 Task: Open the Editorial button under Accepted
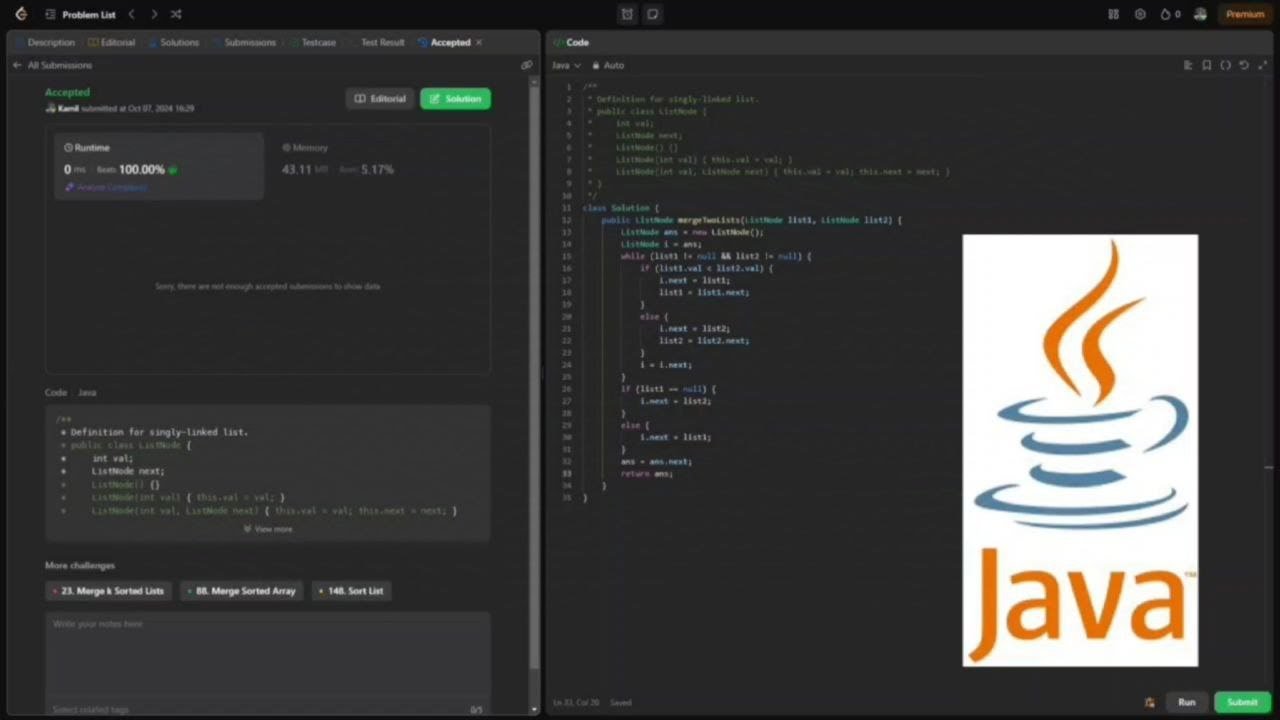coord(380,99)
